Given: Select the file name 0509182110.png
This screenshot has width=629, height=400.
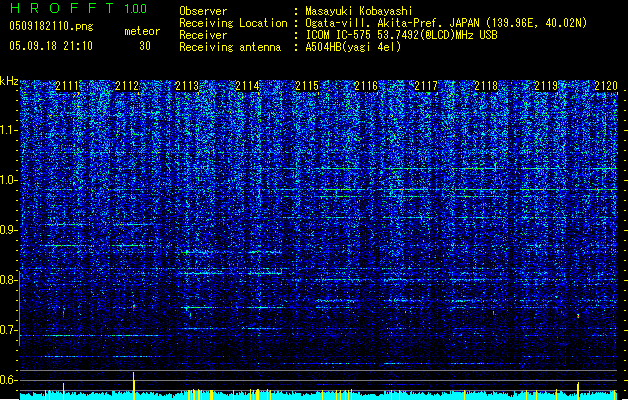Looking at the screenshot, I should tap(51, 26).
